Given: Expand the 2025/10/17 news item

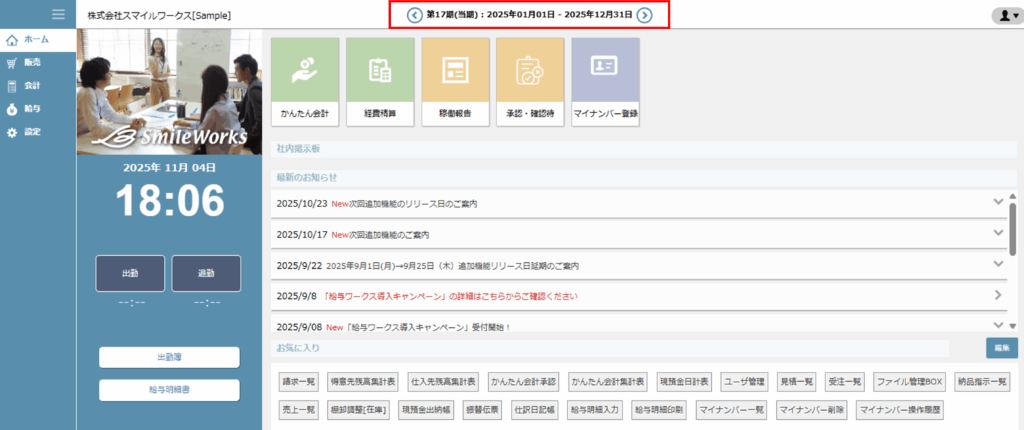Looking at the screenshot, I should tap(997, 233).
